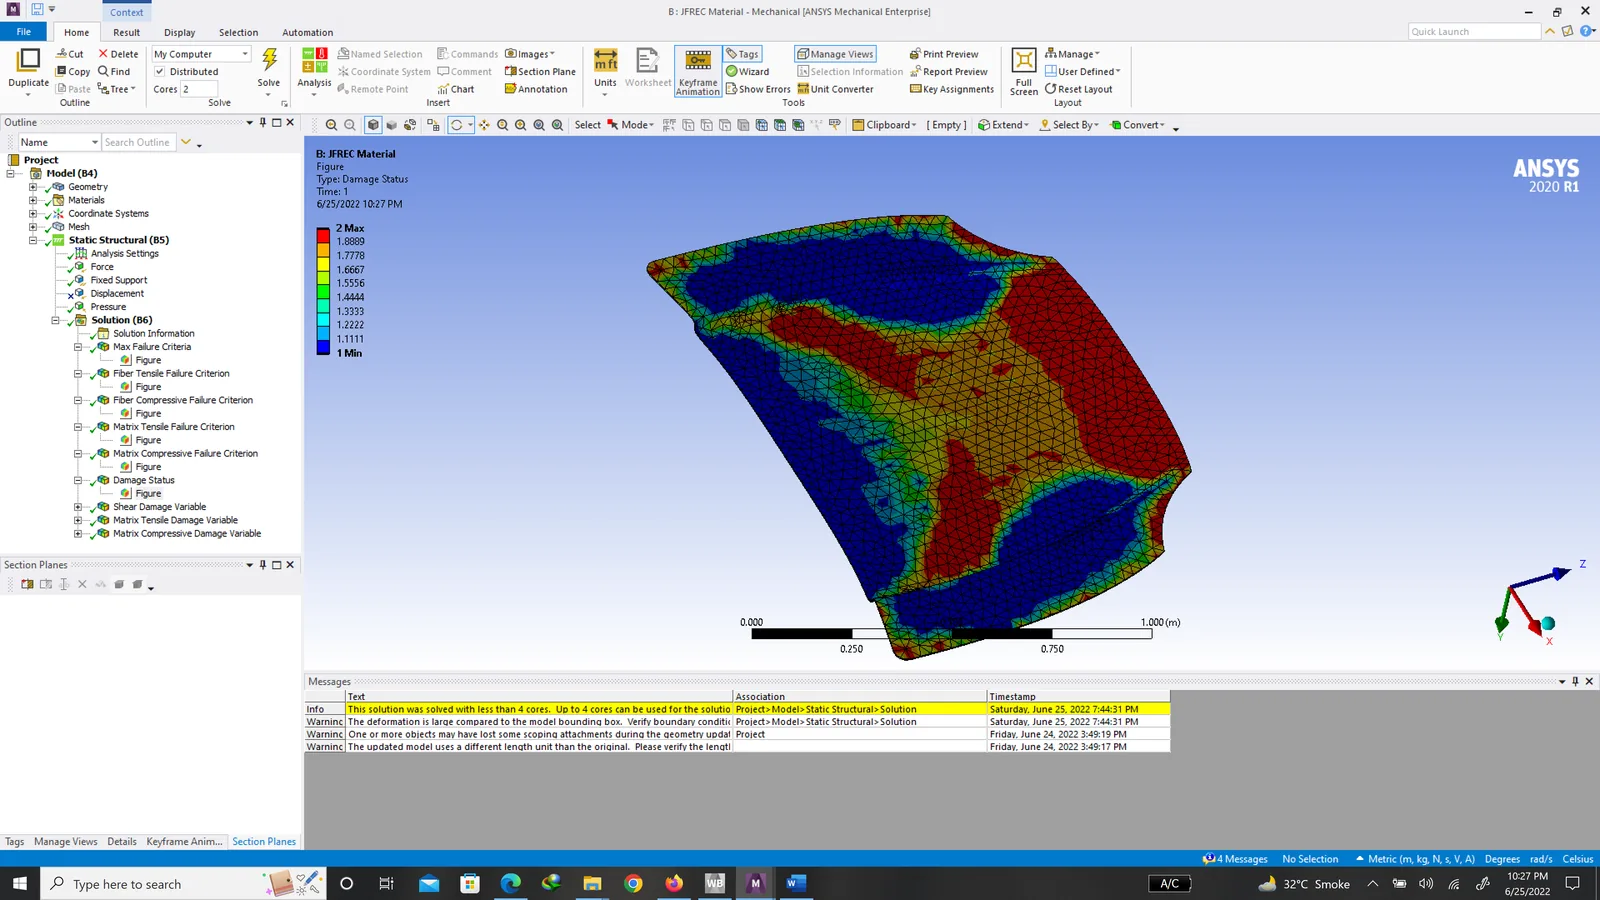The width and height of the screenshot is (1600, 900).
Task: Open the Convert menu button
Action: [1138, 125]
